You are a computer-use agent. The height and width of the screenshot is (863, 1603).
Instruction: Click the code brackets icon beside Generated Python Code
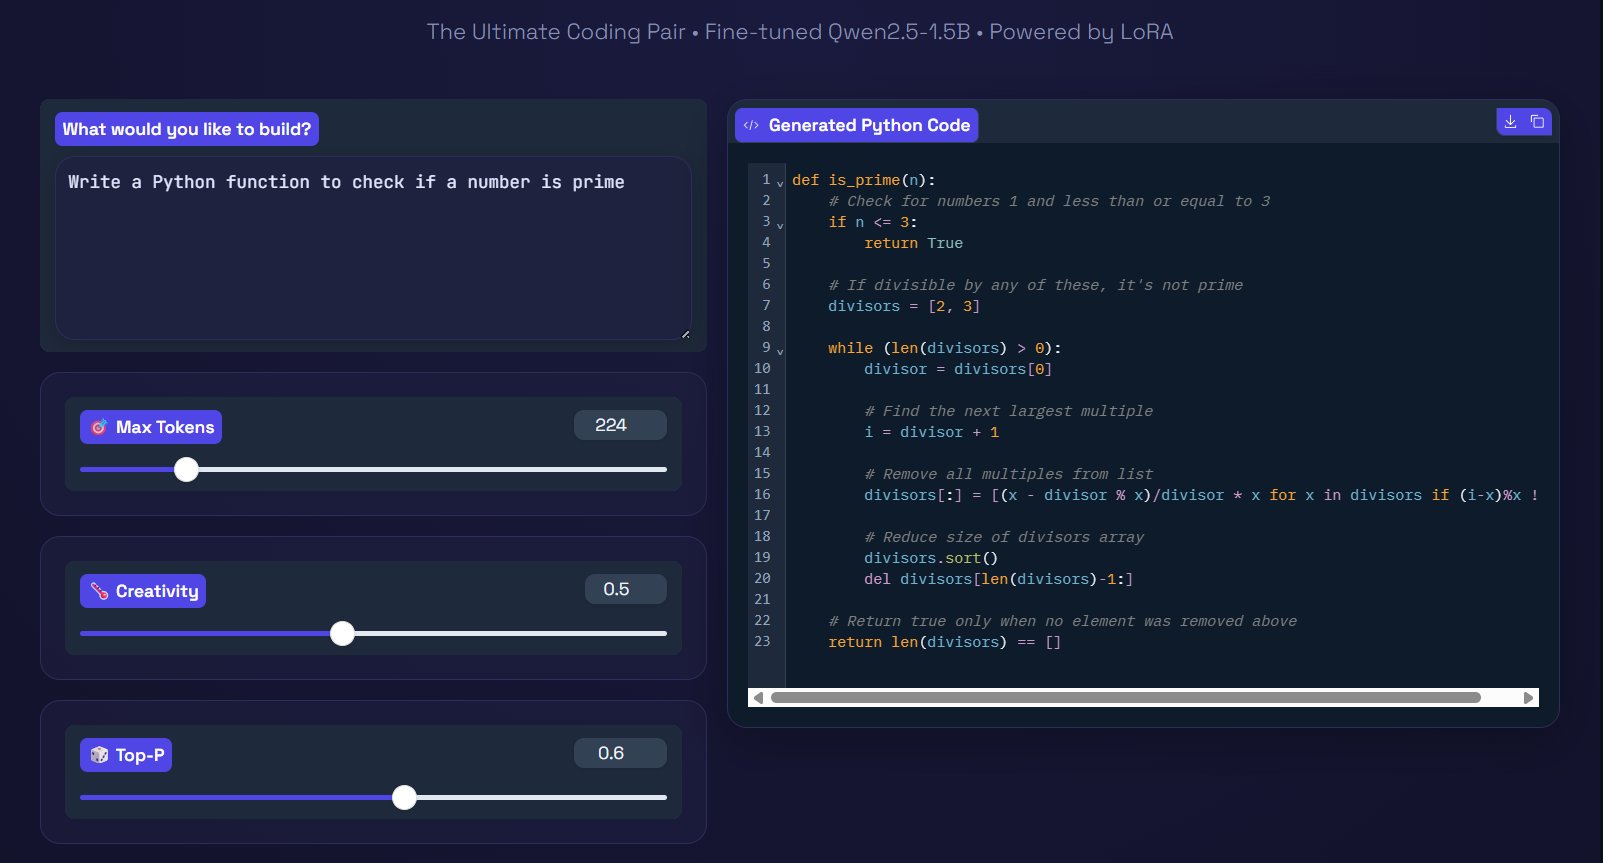(x=751, y=126)
